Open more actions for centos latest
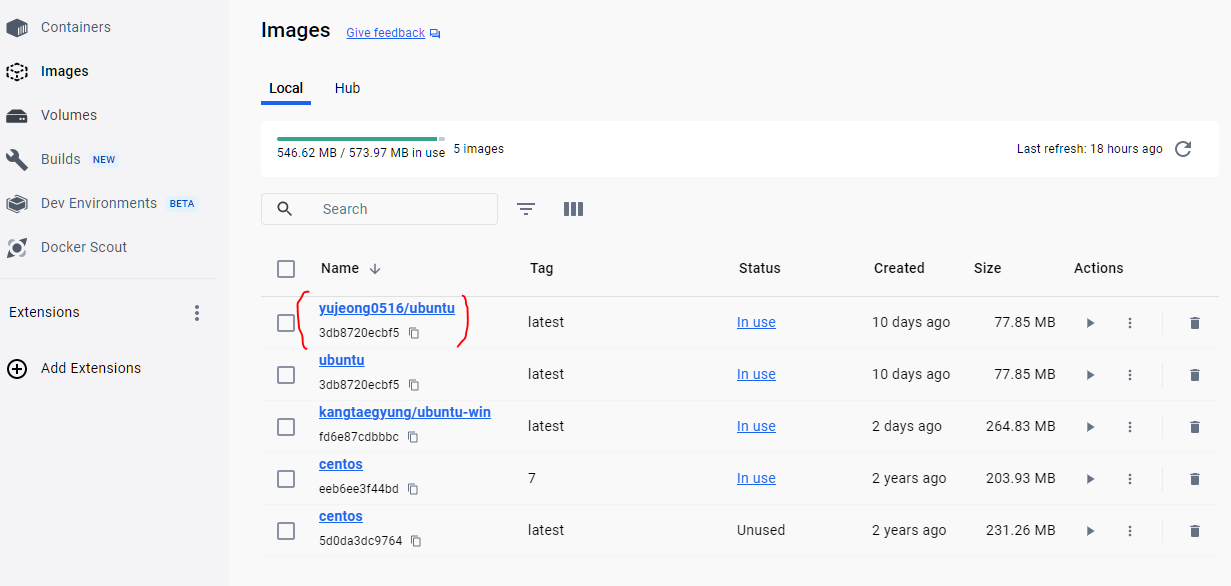 (1130, 531)
